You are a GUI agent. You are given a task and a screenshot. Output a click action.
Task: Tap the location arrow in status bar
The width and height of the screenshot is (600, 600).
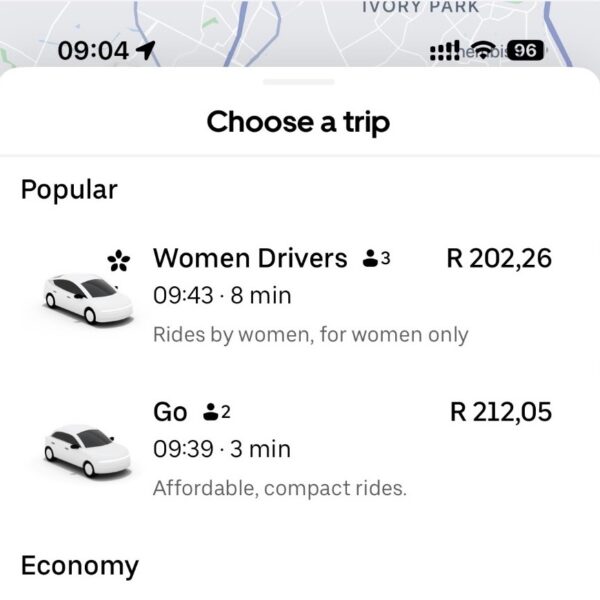[x=147, y=50]
